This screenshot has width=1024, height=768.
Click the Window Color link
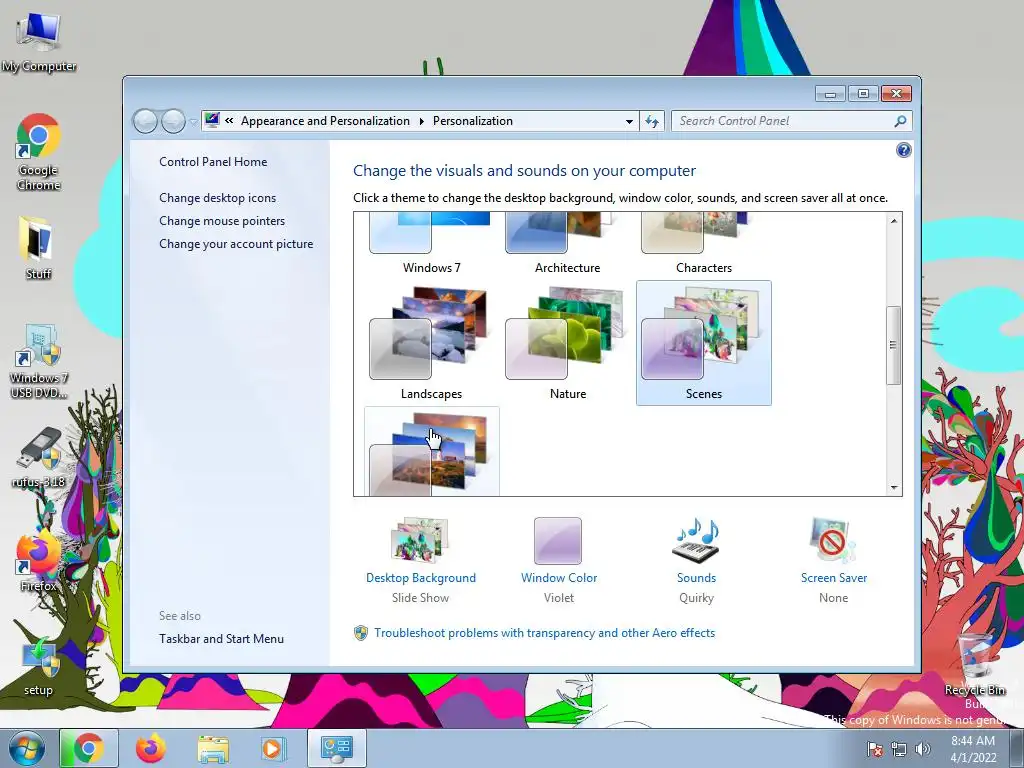point(559,578)
